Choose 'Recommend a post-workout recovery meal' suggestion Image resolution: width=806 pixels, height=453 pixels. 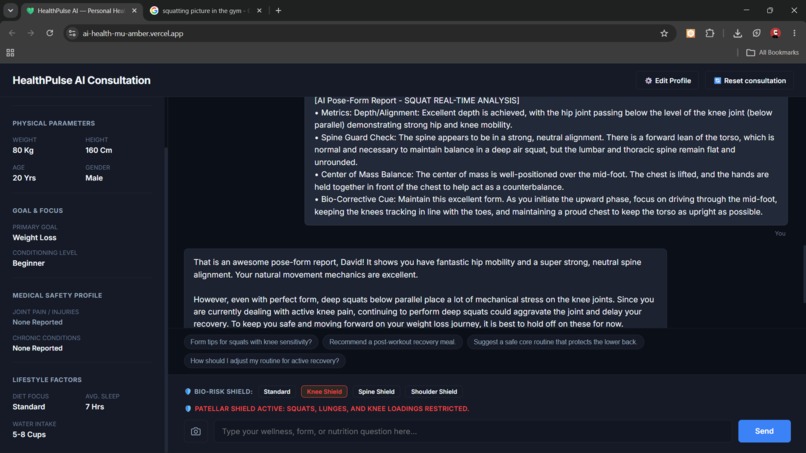[392, 342]
